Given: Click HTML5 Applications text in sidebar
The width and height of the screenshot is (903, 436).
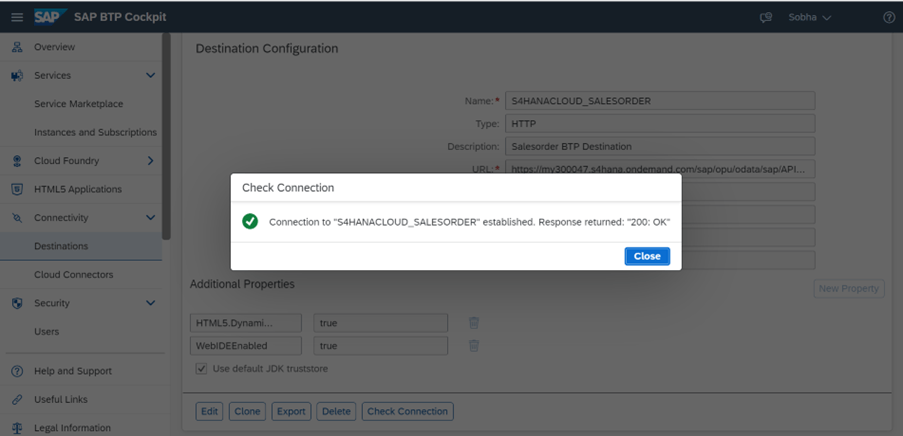Looking at the screenshot, I should tap(78, 189).
